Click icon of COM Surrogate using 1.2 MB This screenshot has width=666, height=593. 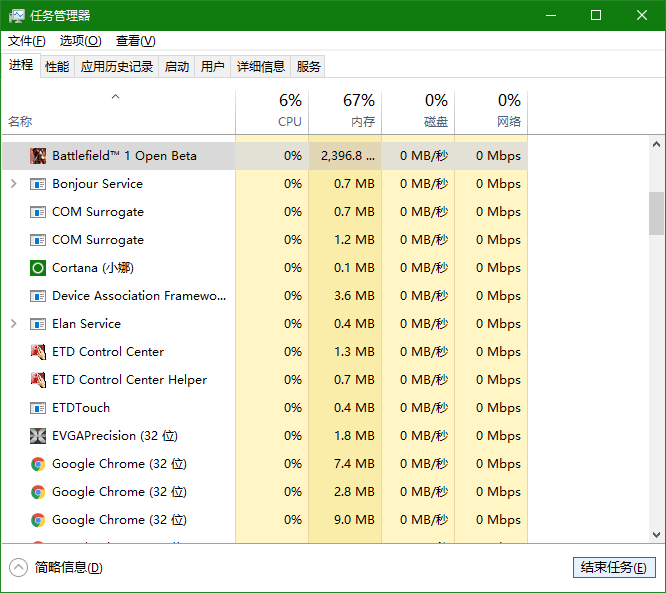[x=38, y=240]
